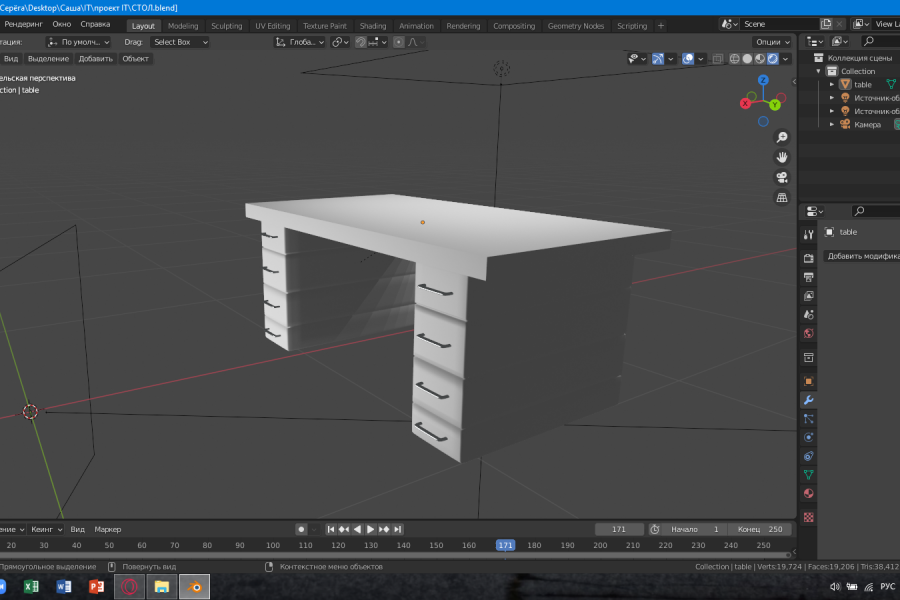Switch to the Sculpting workspace tab

coord(226,26)
